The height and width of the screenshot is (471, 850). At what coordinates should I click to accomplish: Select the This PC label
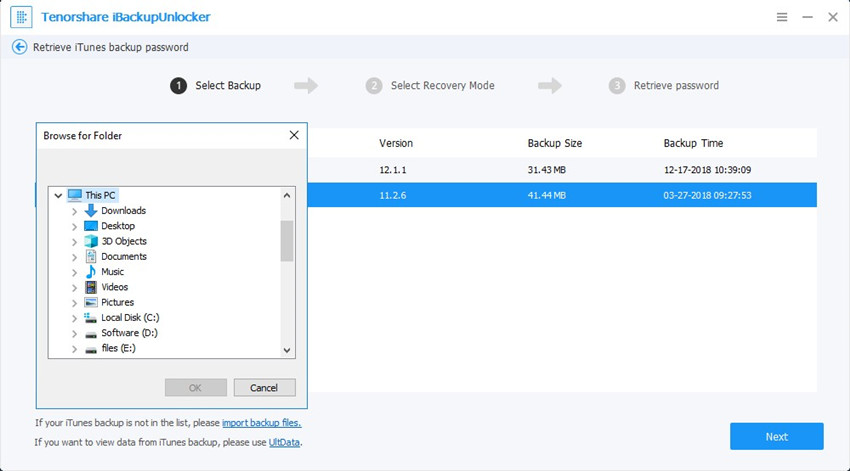pos(100,195)
